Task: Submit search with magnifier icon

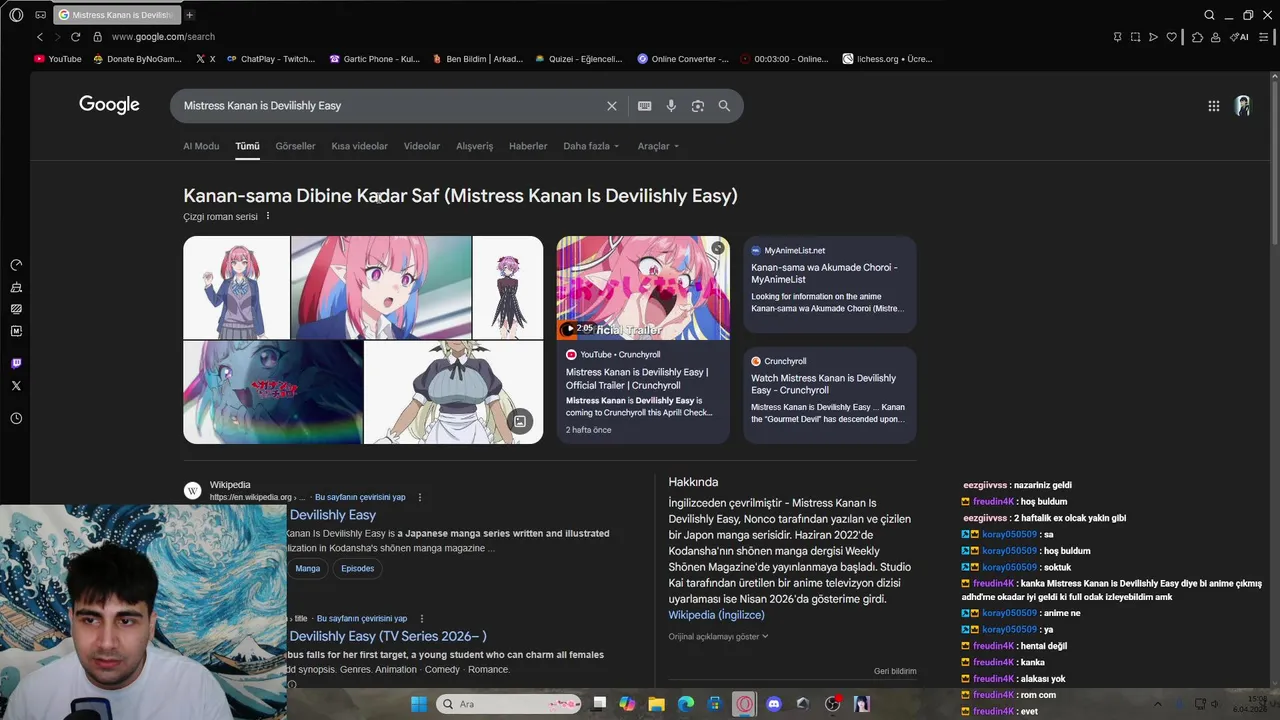Action: click(724, 106)
